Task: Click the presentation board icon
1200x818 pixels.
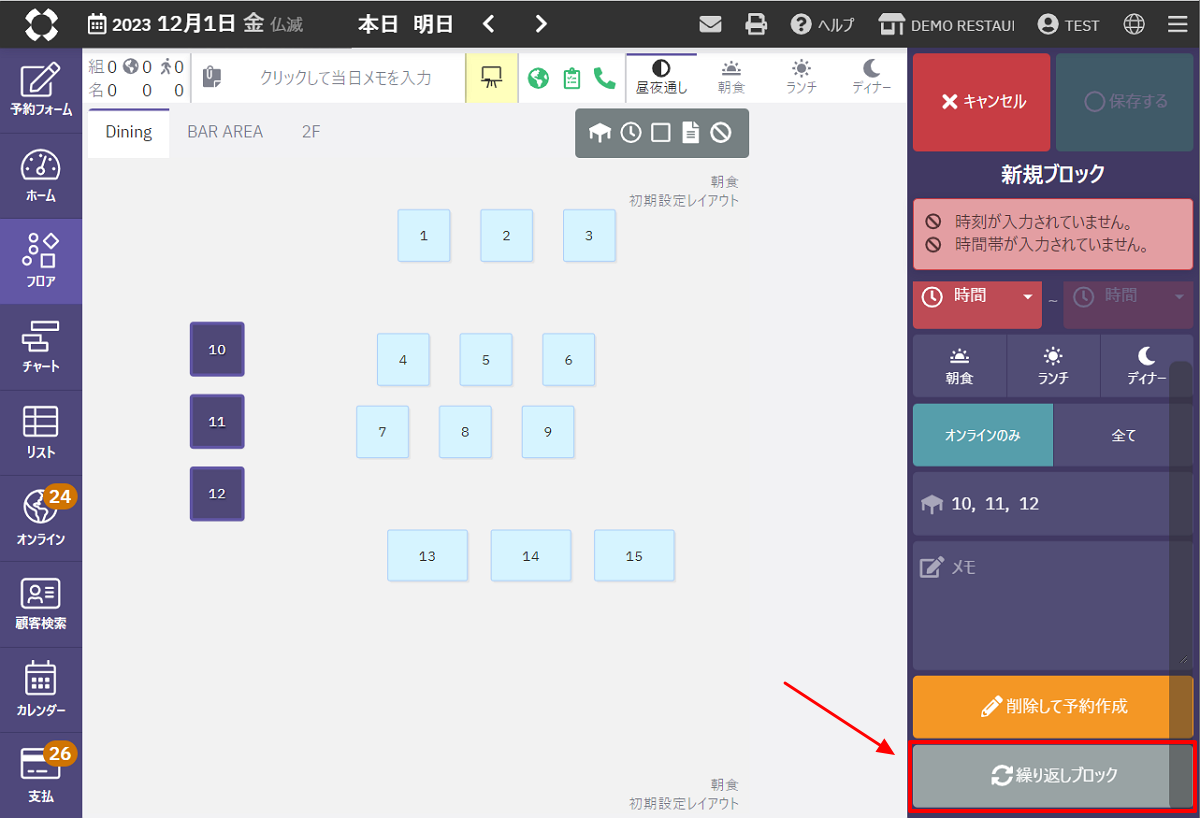Action: 491,78
